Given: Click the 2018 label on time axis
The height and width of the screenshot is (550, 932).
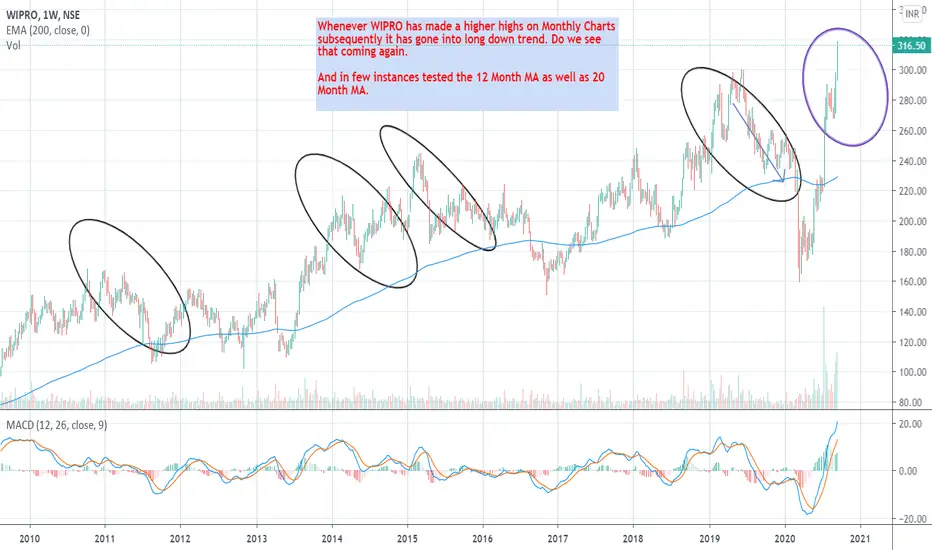Looking at the screenshot, I should point(633,539).
